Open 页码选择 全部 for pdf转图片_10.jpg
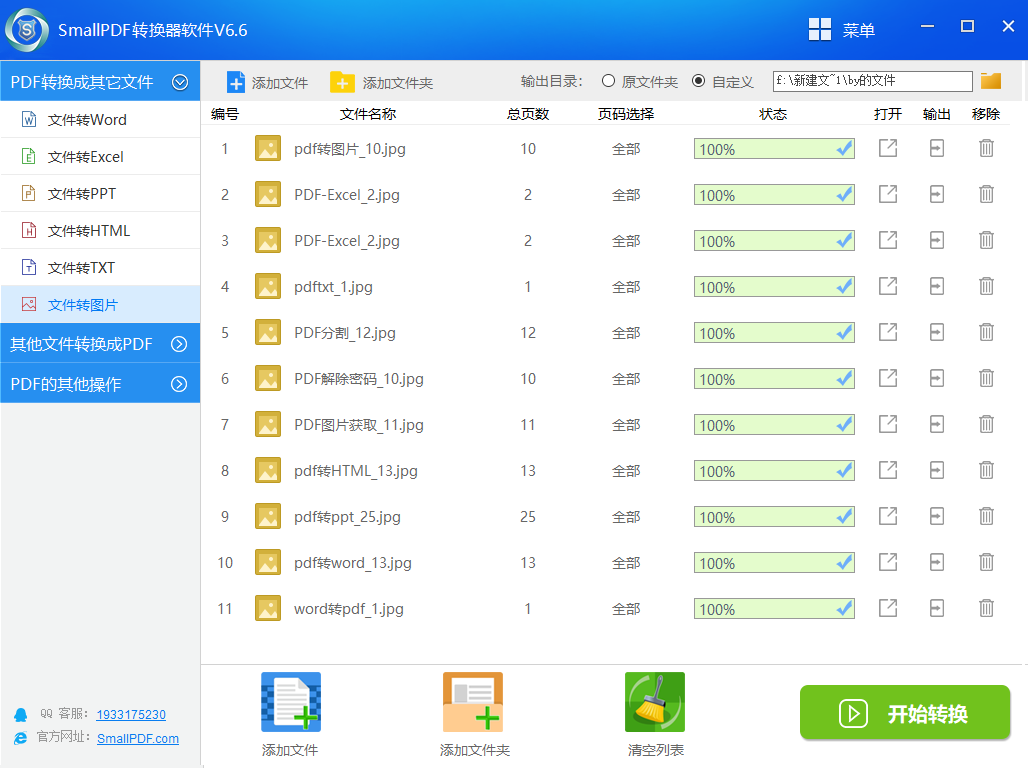 point(626,149)
